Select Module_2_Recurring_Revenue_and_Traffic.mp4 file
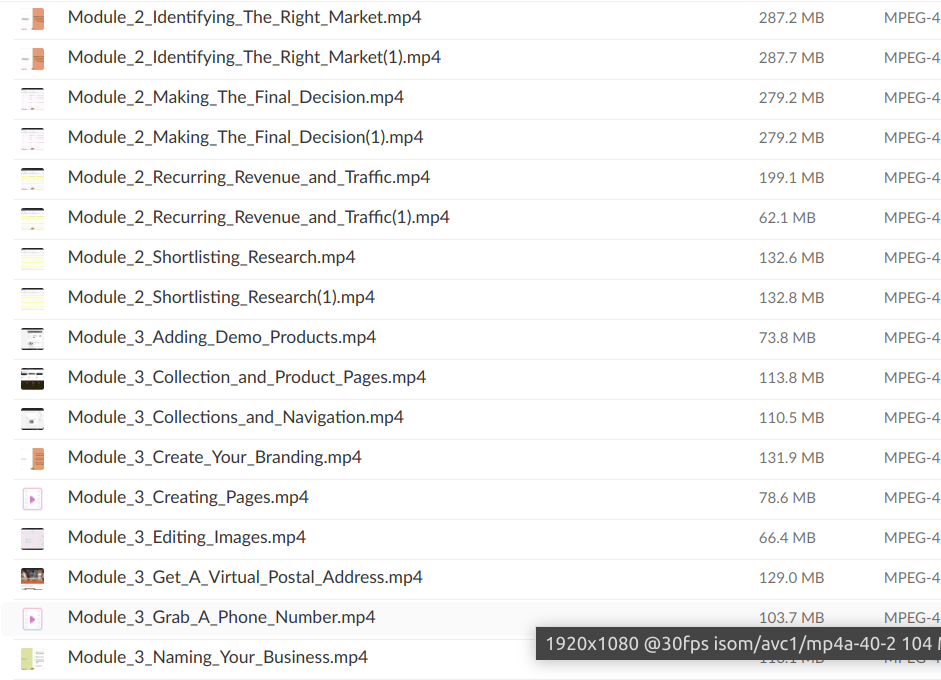941x680 pixels. 248,178
